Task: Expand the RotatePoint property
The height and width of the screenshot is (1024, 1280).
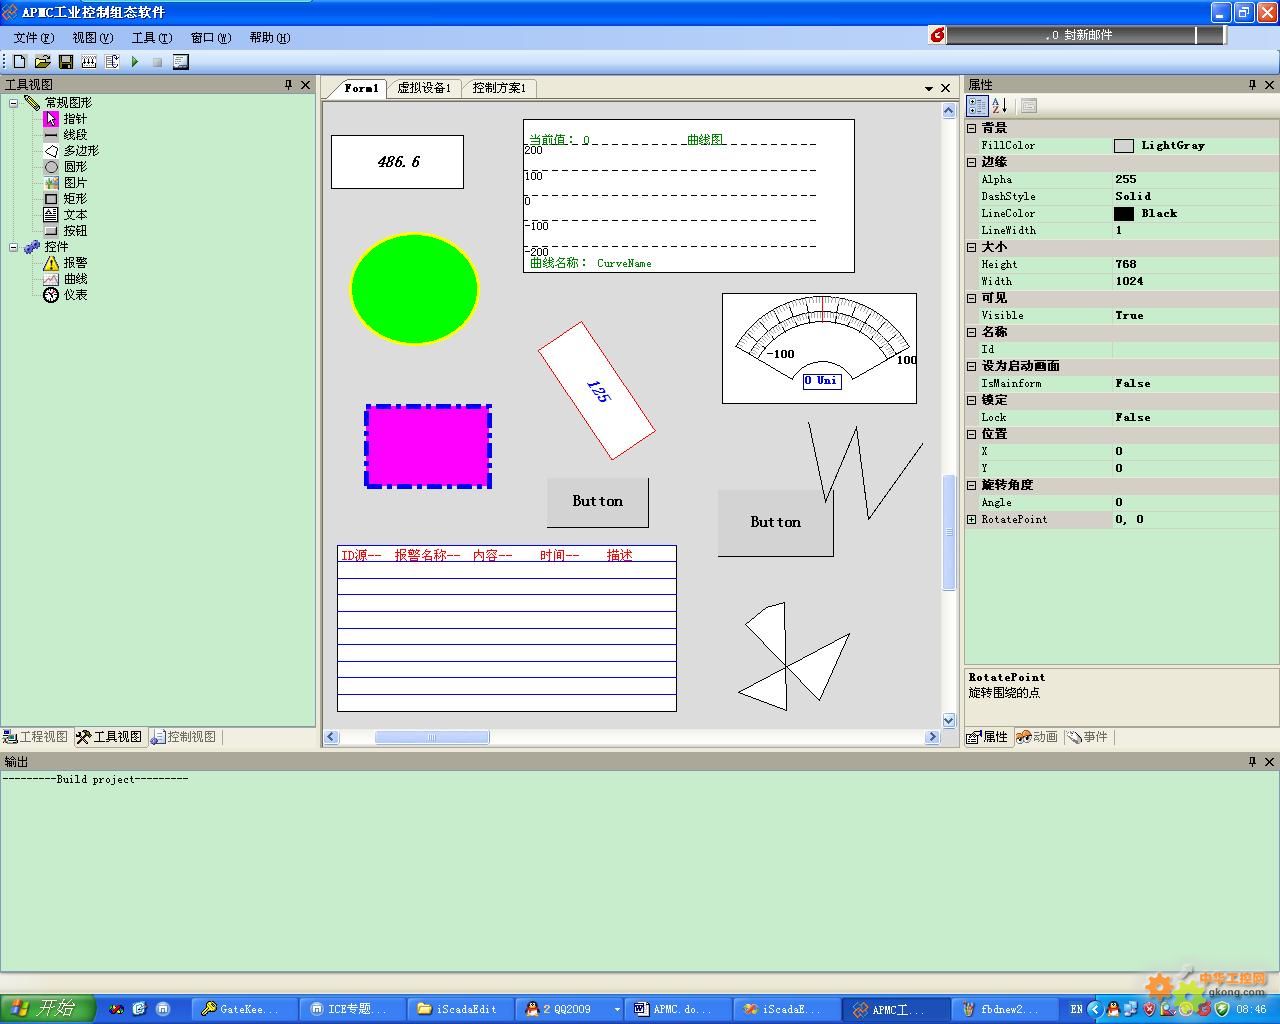Action: (972, 519)
